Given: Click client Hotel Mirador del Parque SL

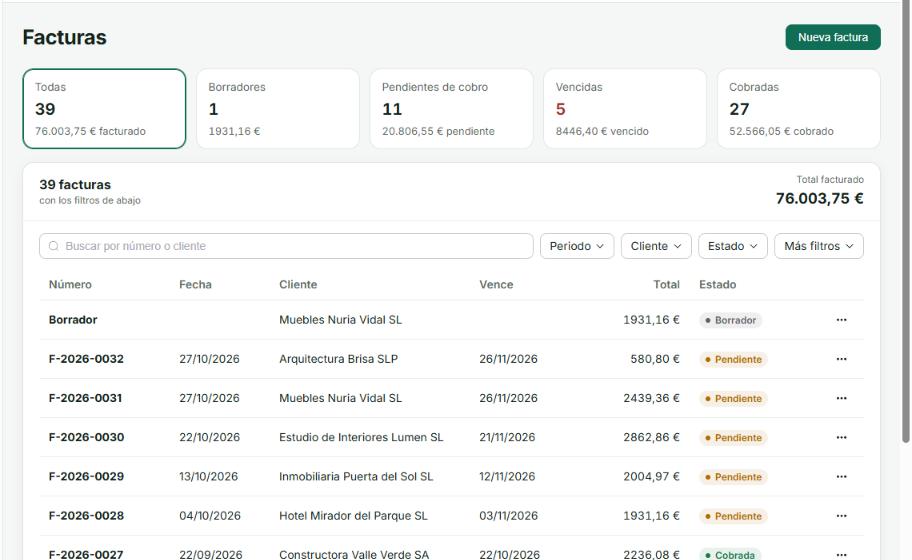Looking at the screenshot, I should coord(353,516).
